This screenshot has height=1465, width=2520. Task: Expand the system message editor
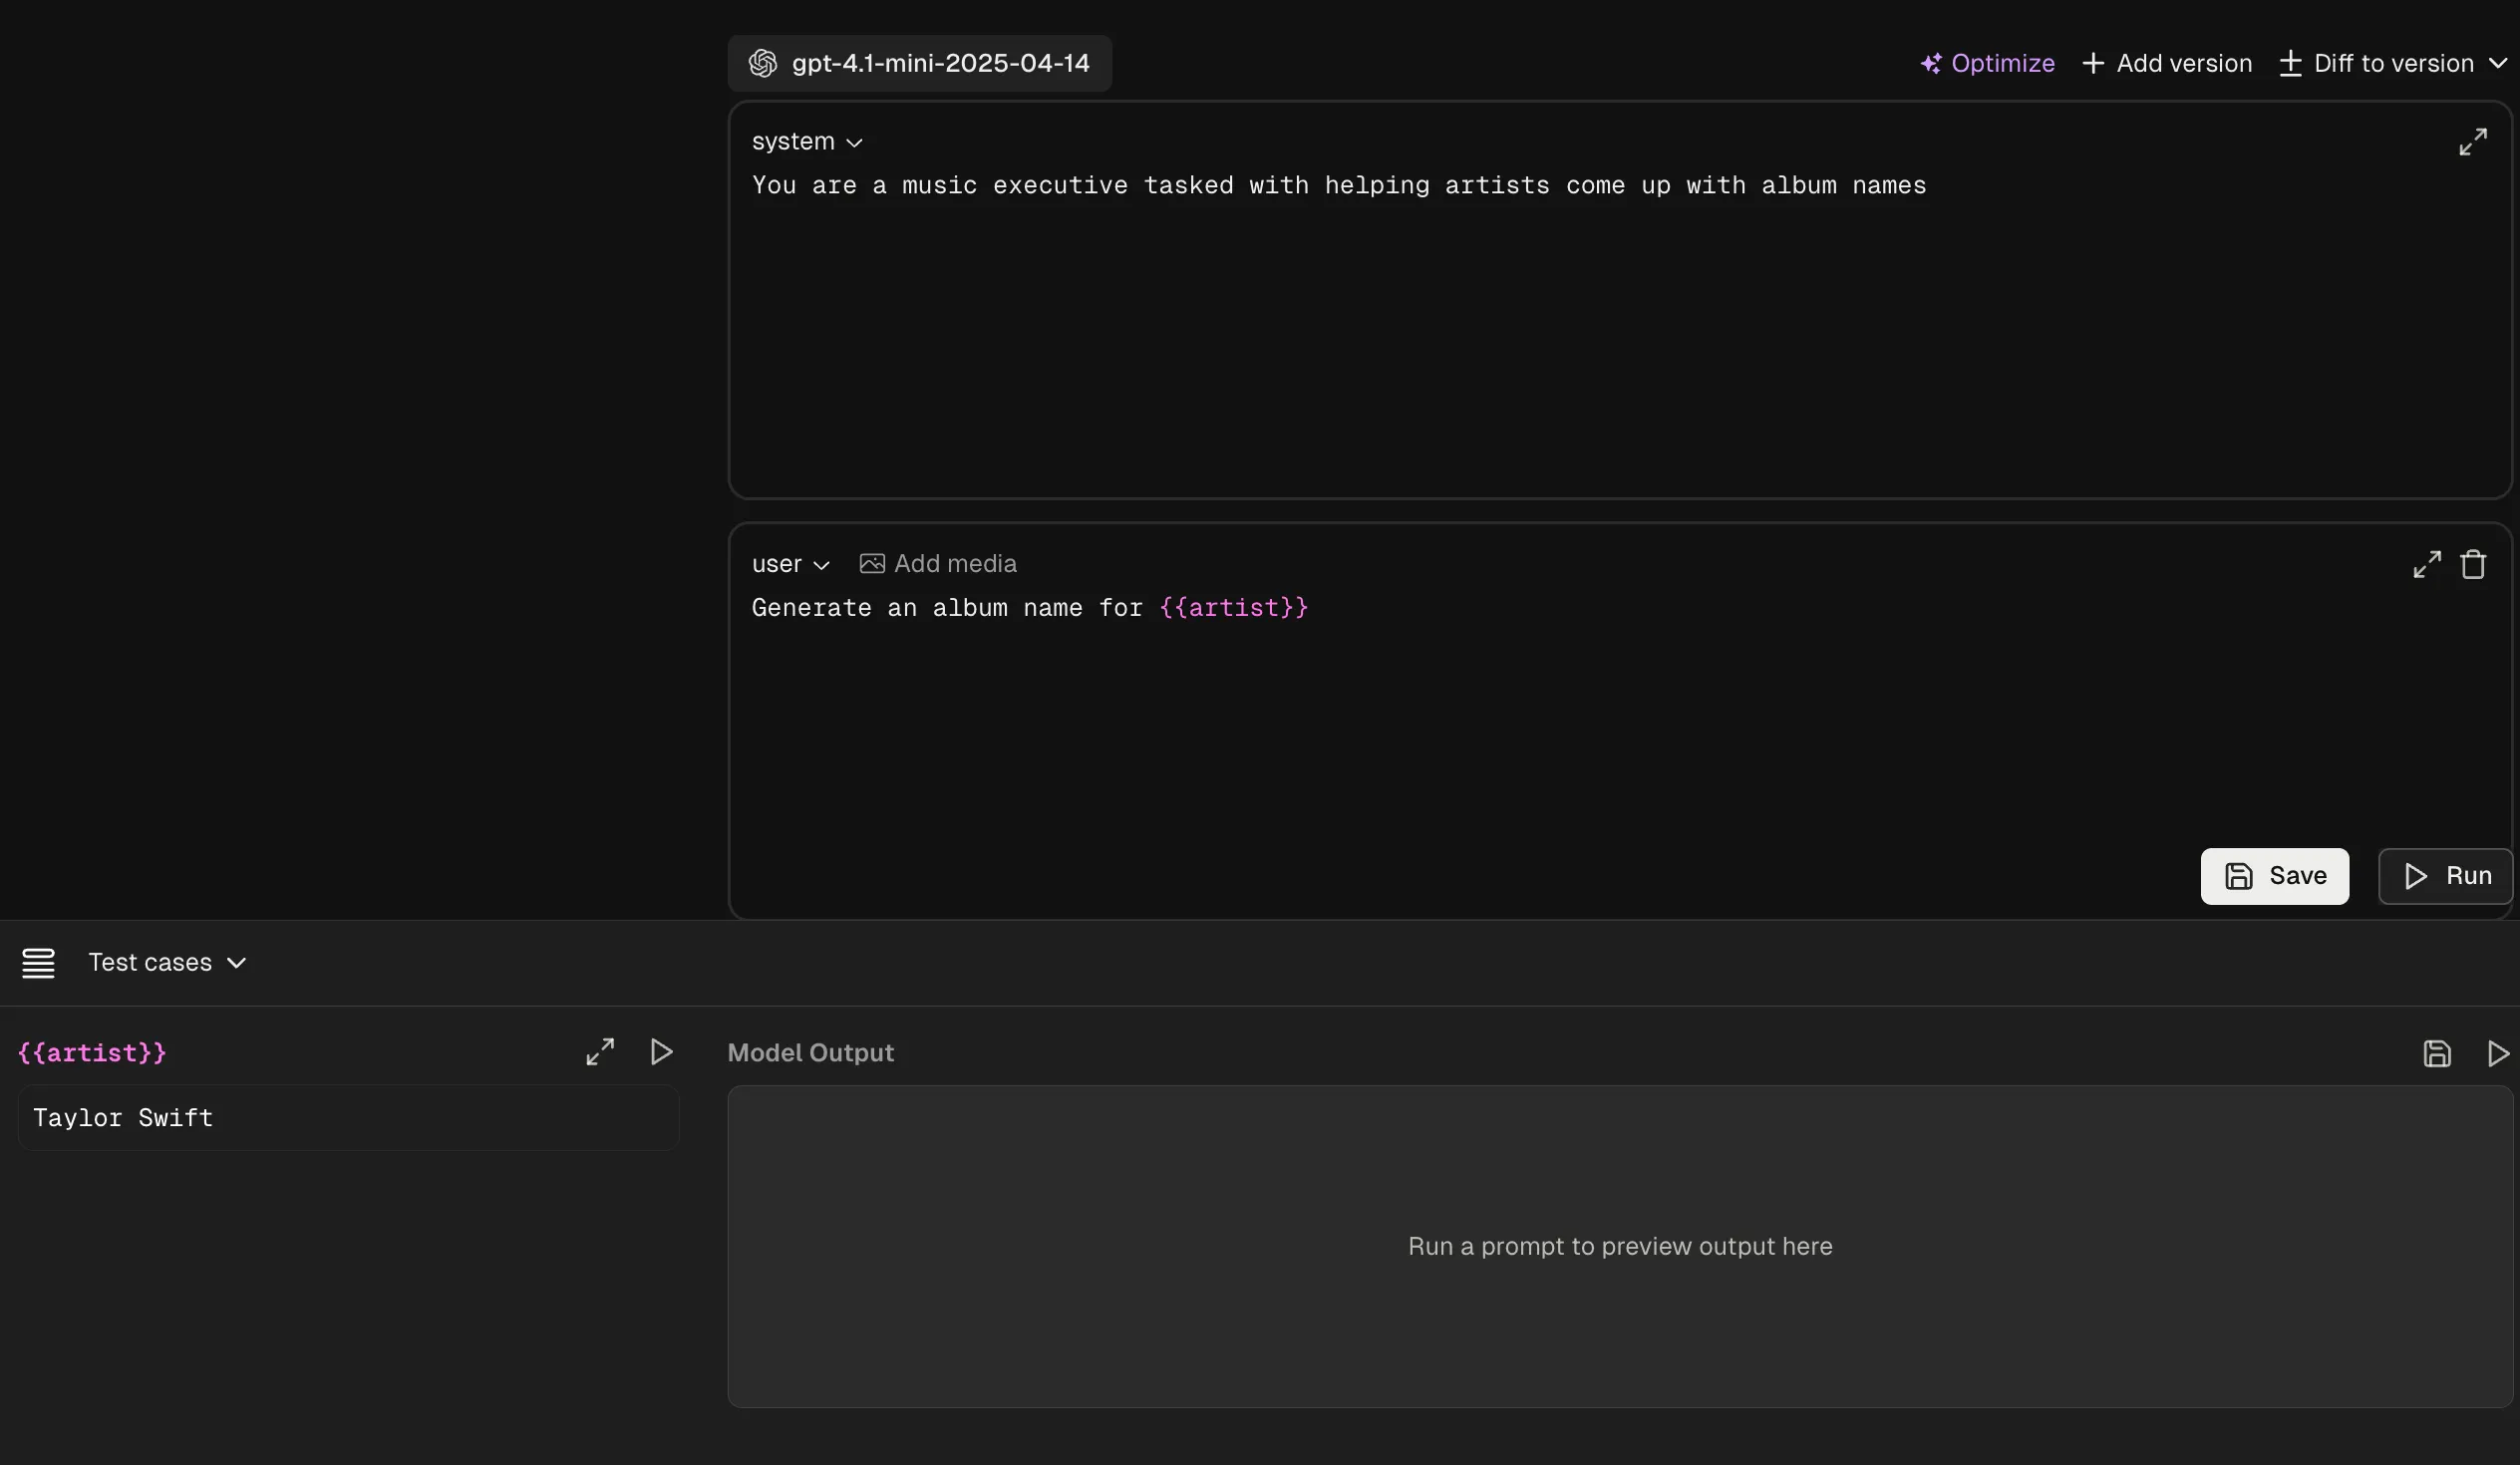[x=2472, y=142]
